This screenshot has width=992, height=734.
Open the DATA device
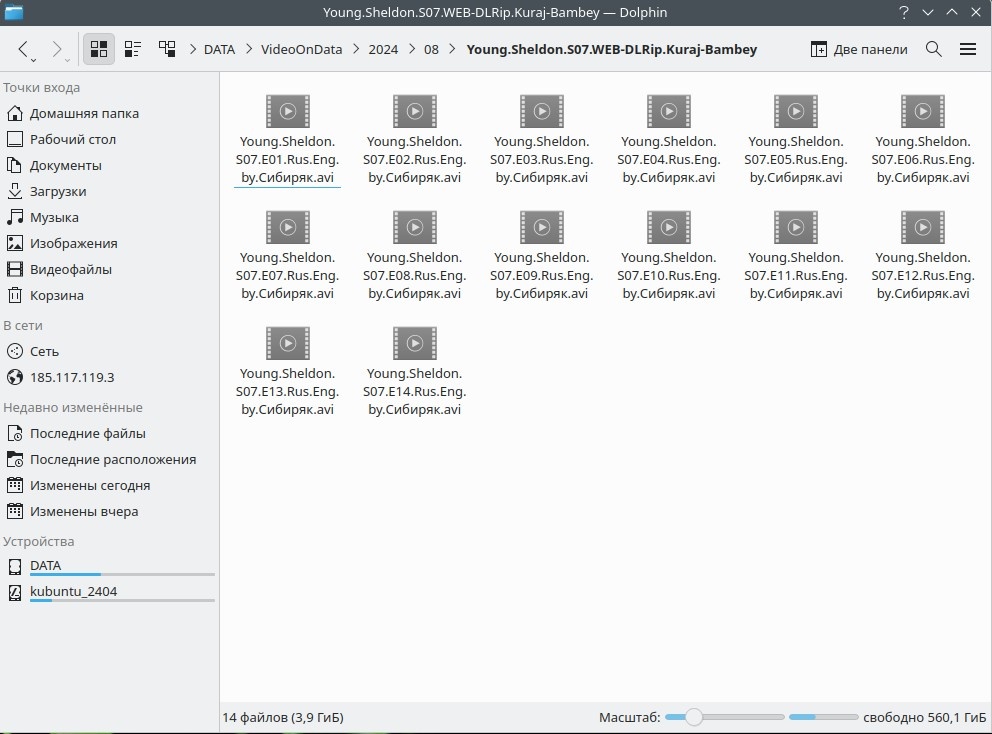pyautogui.click(x=109, y=566)
